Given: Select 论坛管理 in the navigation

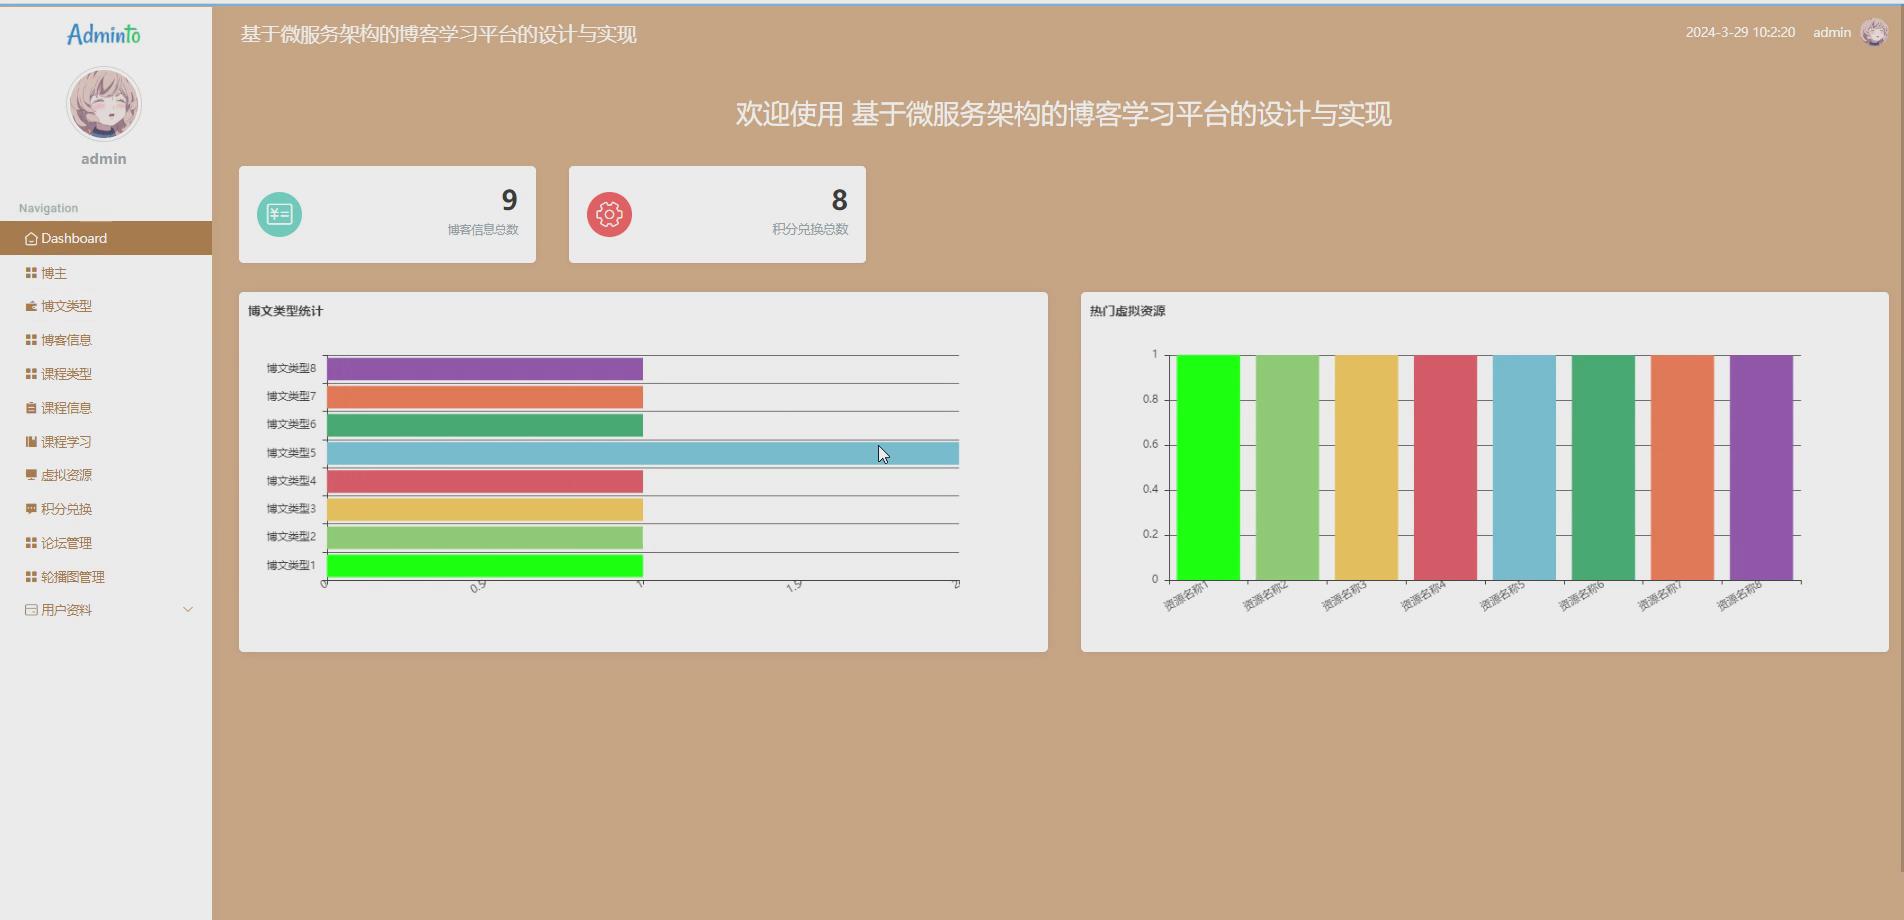Looking at the screenshot, I should tap(66, 542).
